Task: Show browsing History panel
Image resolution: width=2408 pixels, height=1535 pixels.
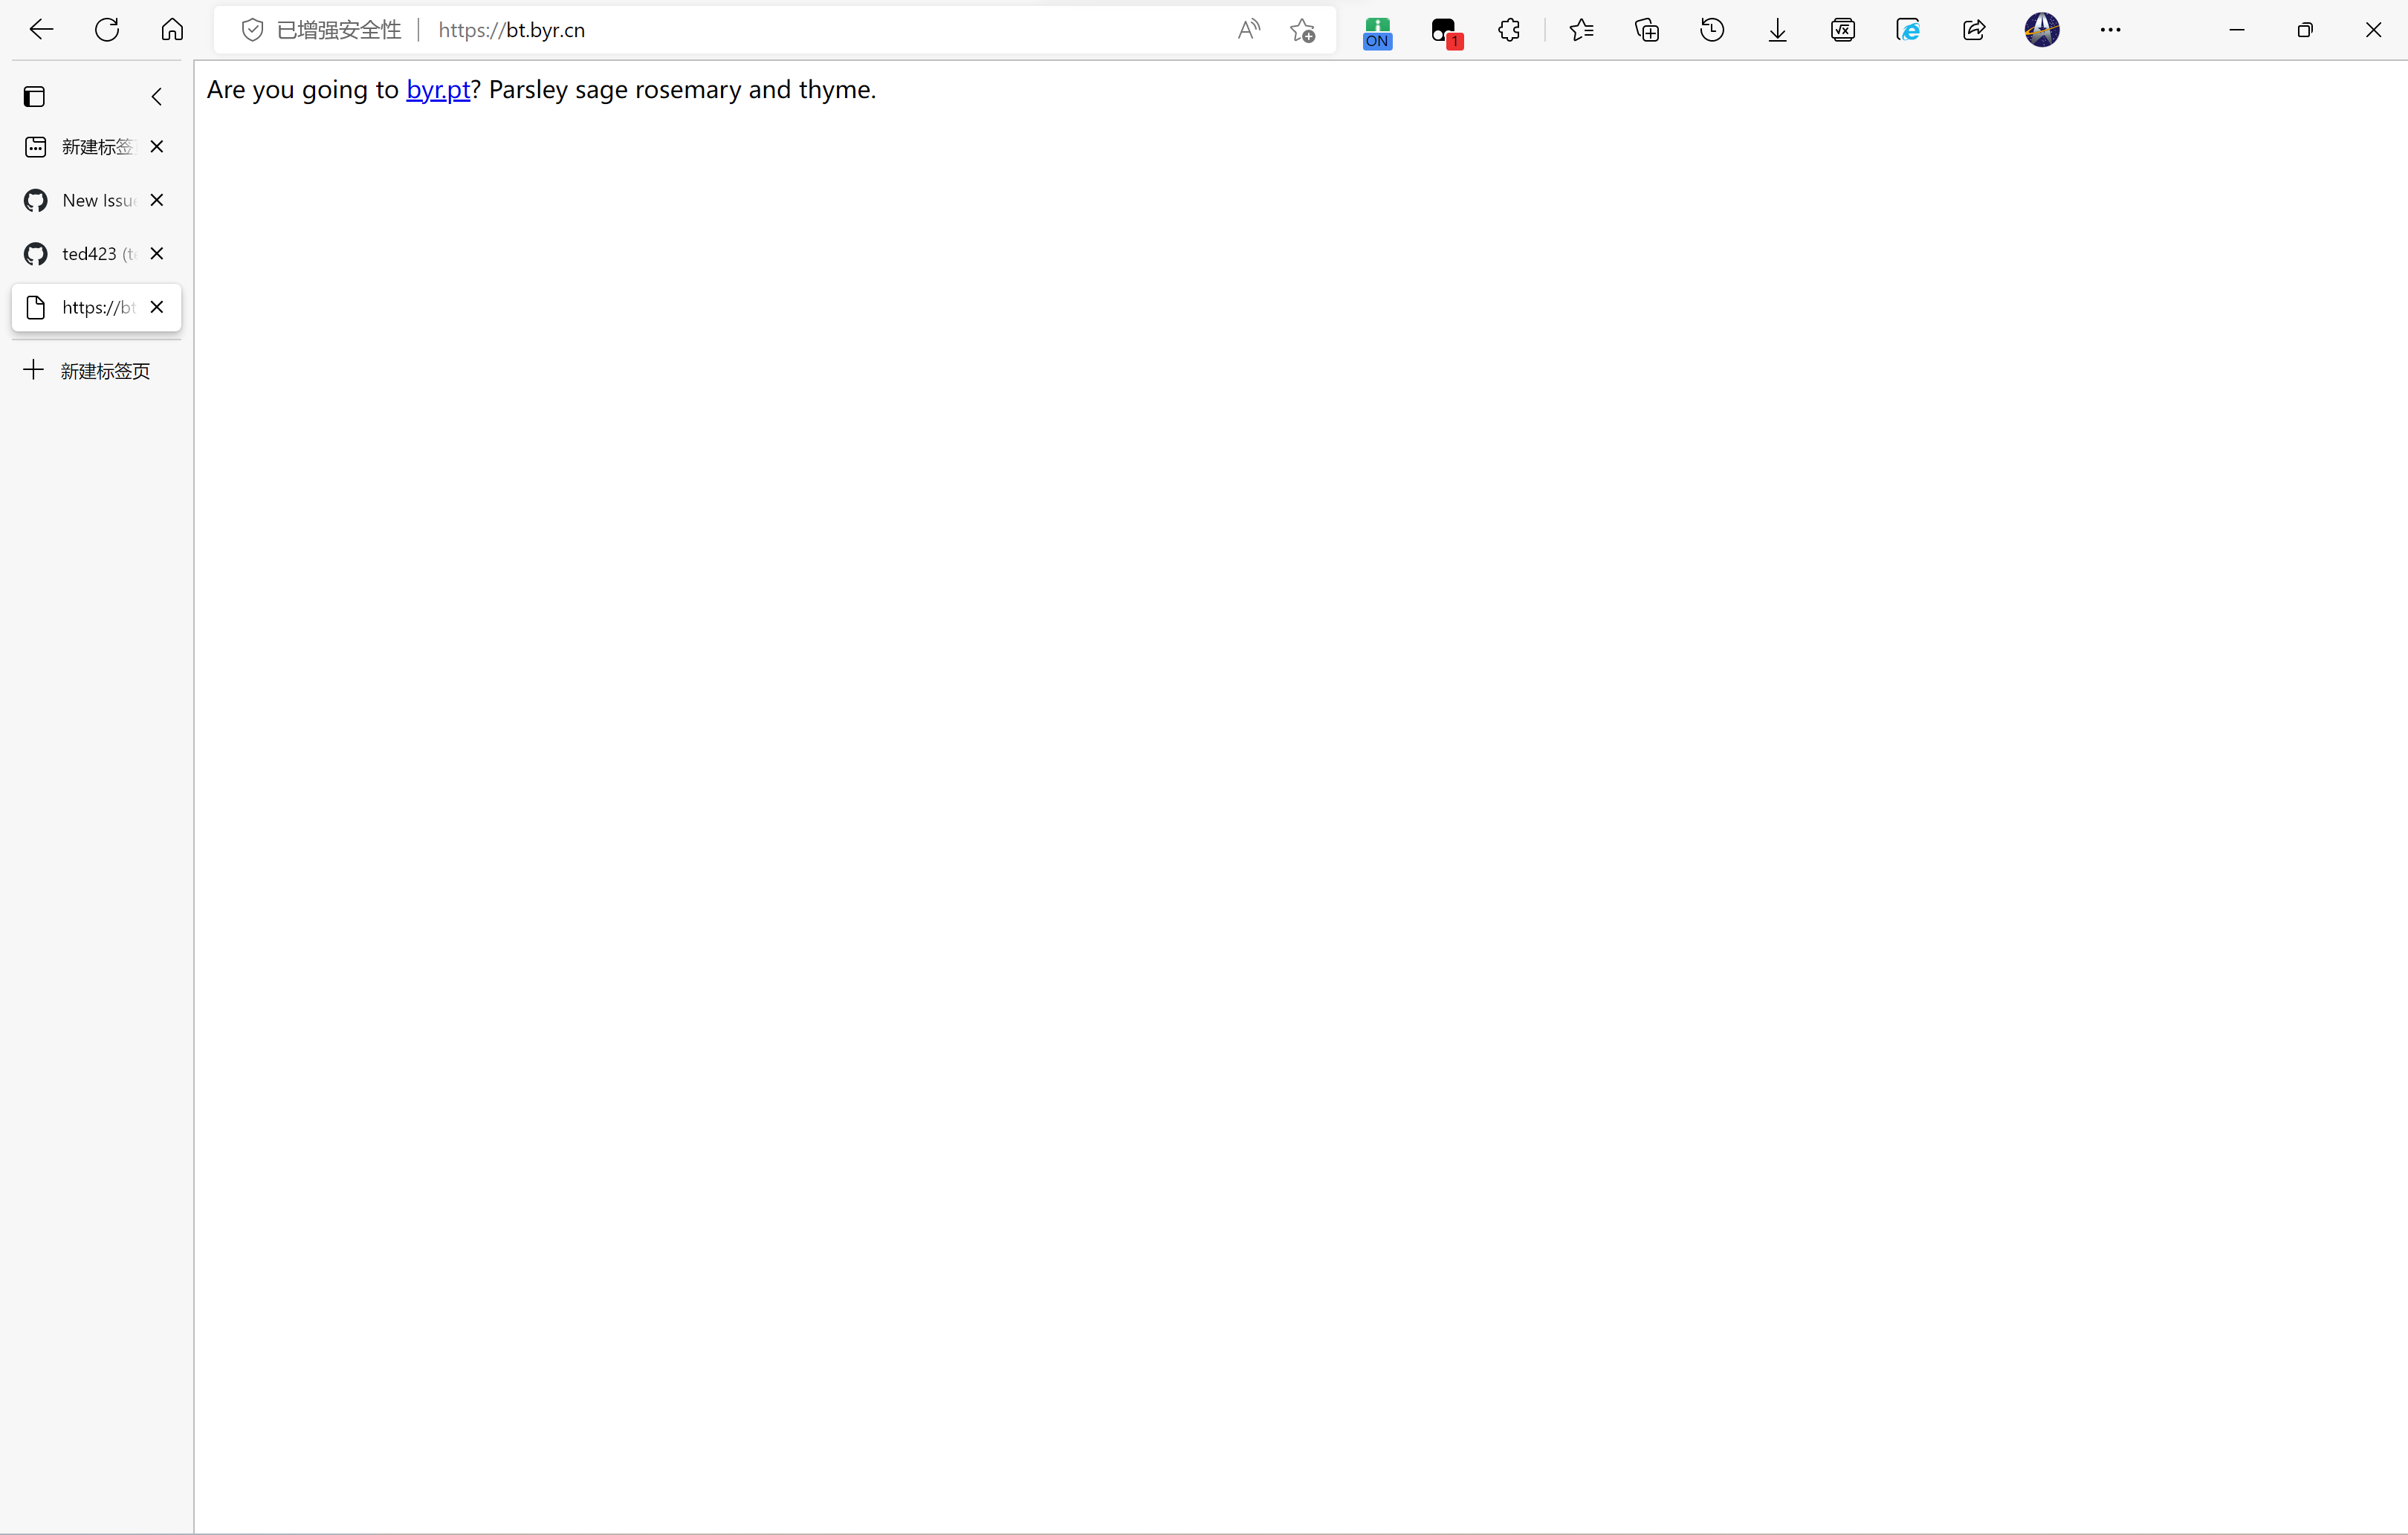Action: pyautogui.click(x=1712, y=30)
